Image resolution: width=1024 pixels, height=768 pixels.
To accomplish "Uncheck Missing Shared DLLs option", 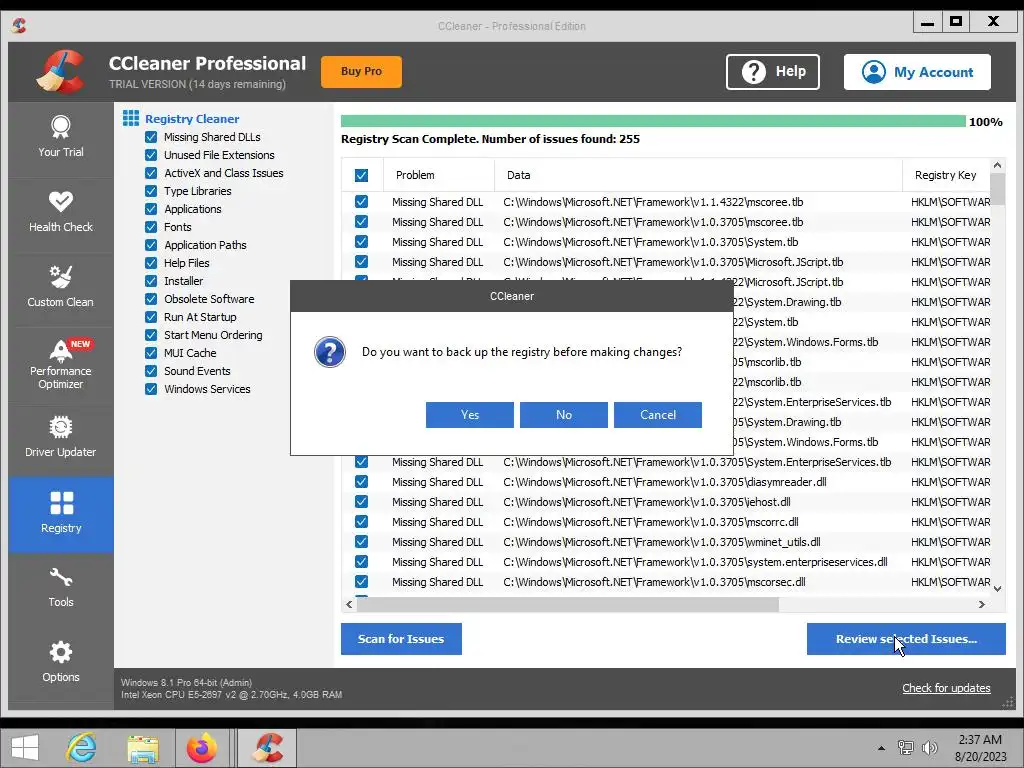I will point(151,137).
